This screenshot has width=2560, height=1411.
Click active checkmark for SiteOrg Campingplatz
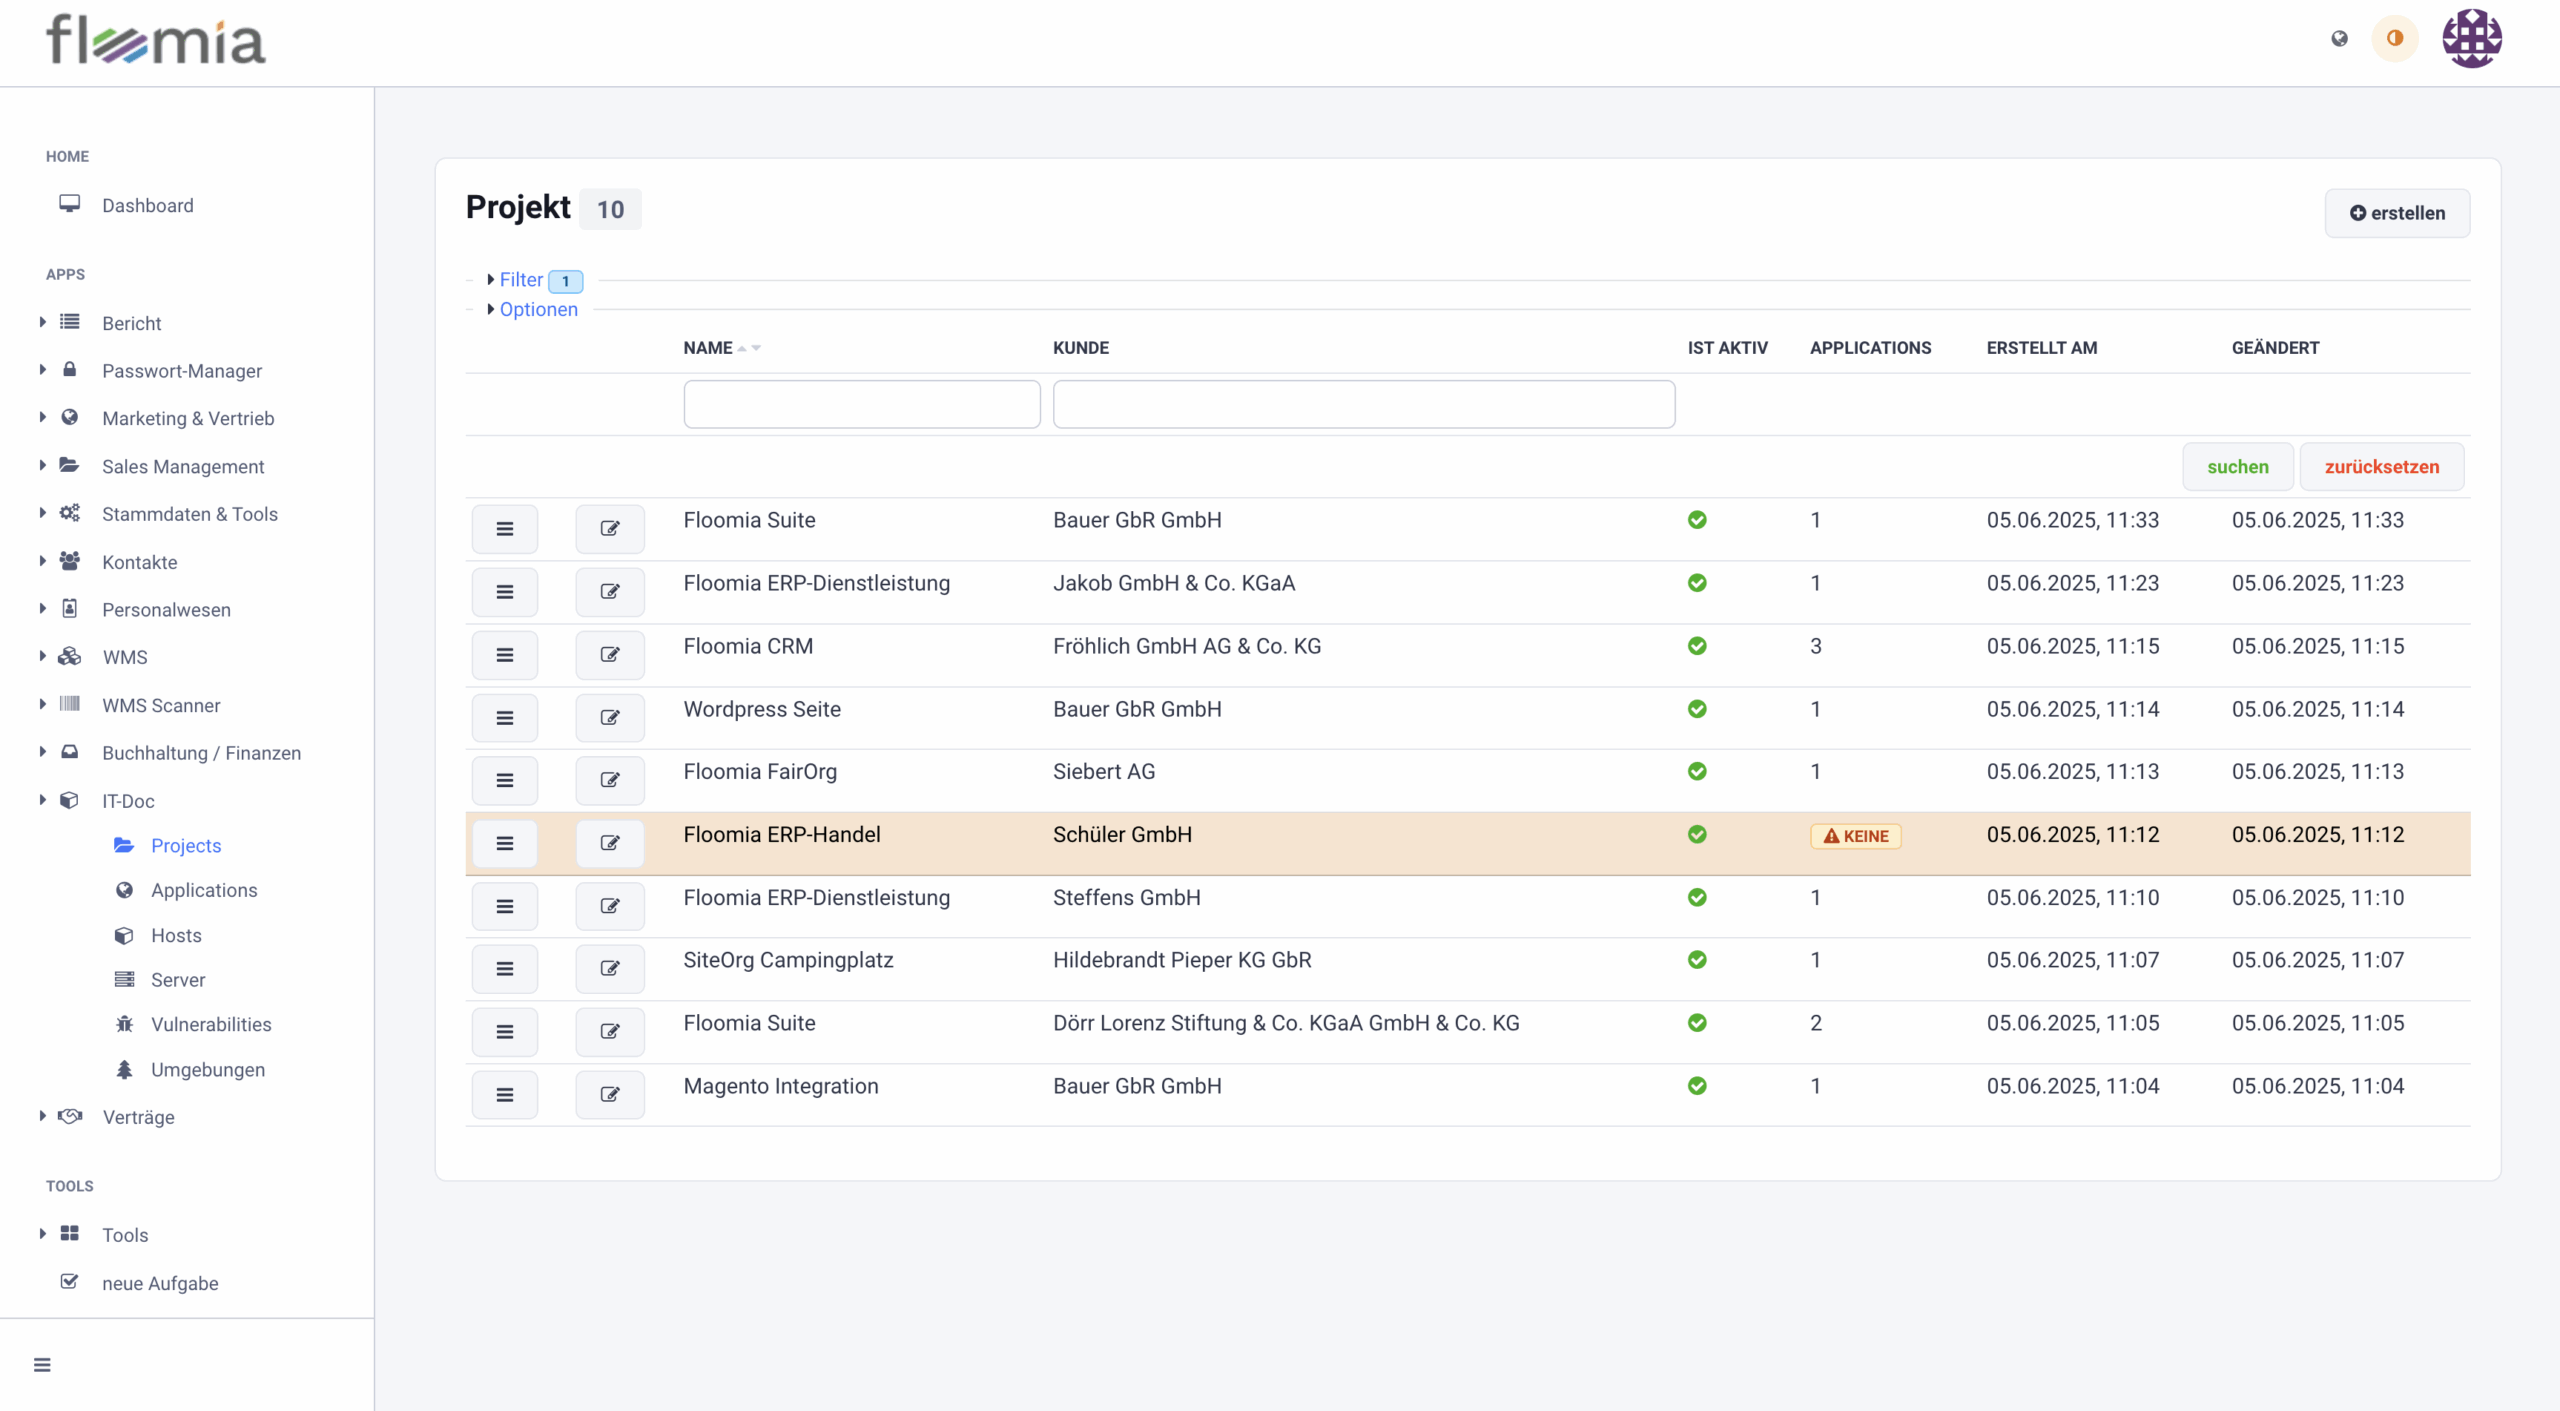point(1697,960)
